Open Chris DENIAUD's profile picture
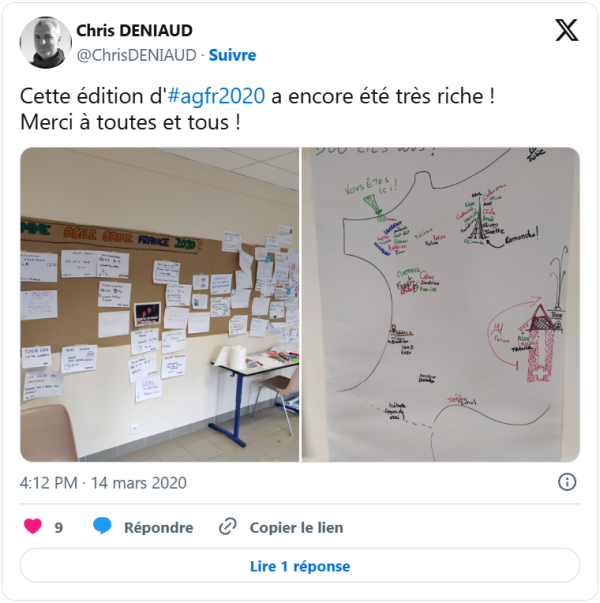 click(x=45, y=42)
